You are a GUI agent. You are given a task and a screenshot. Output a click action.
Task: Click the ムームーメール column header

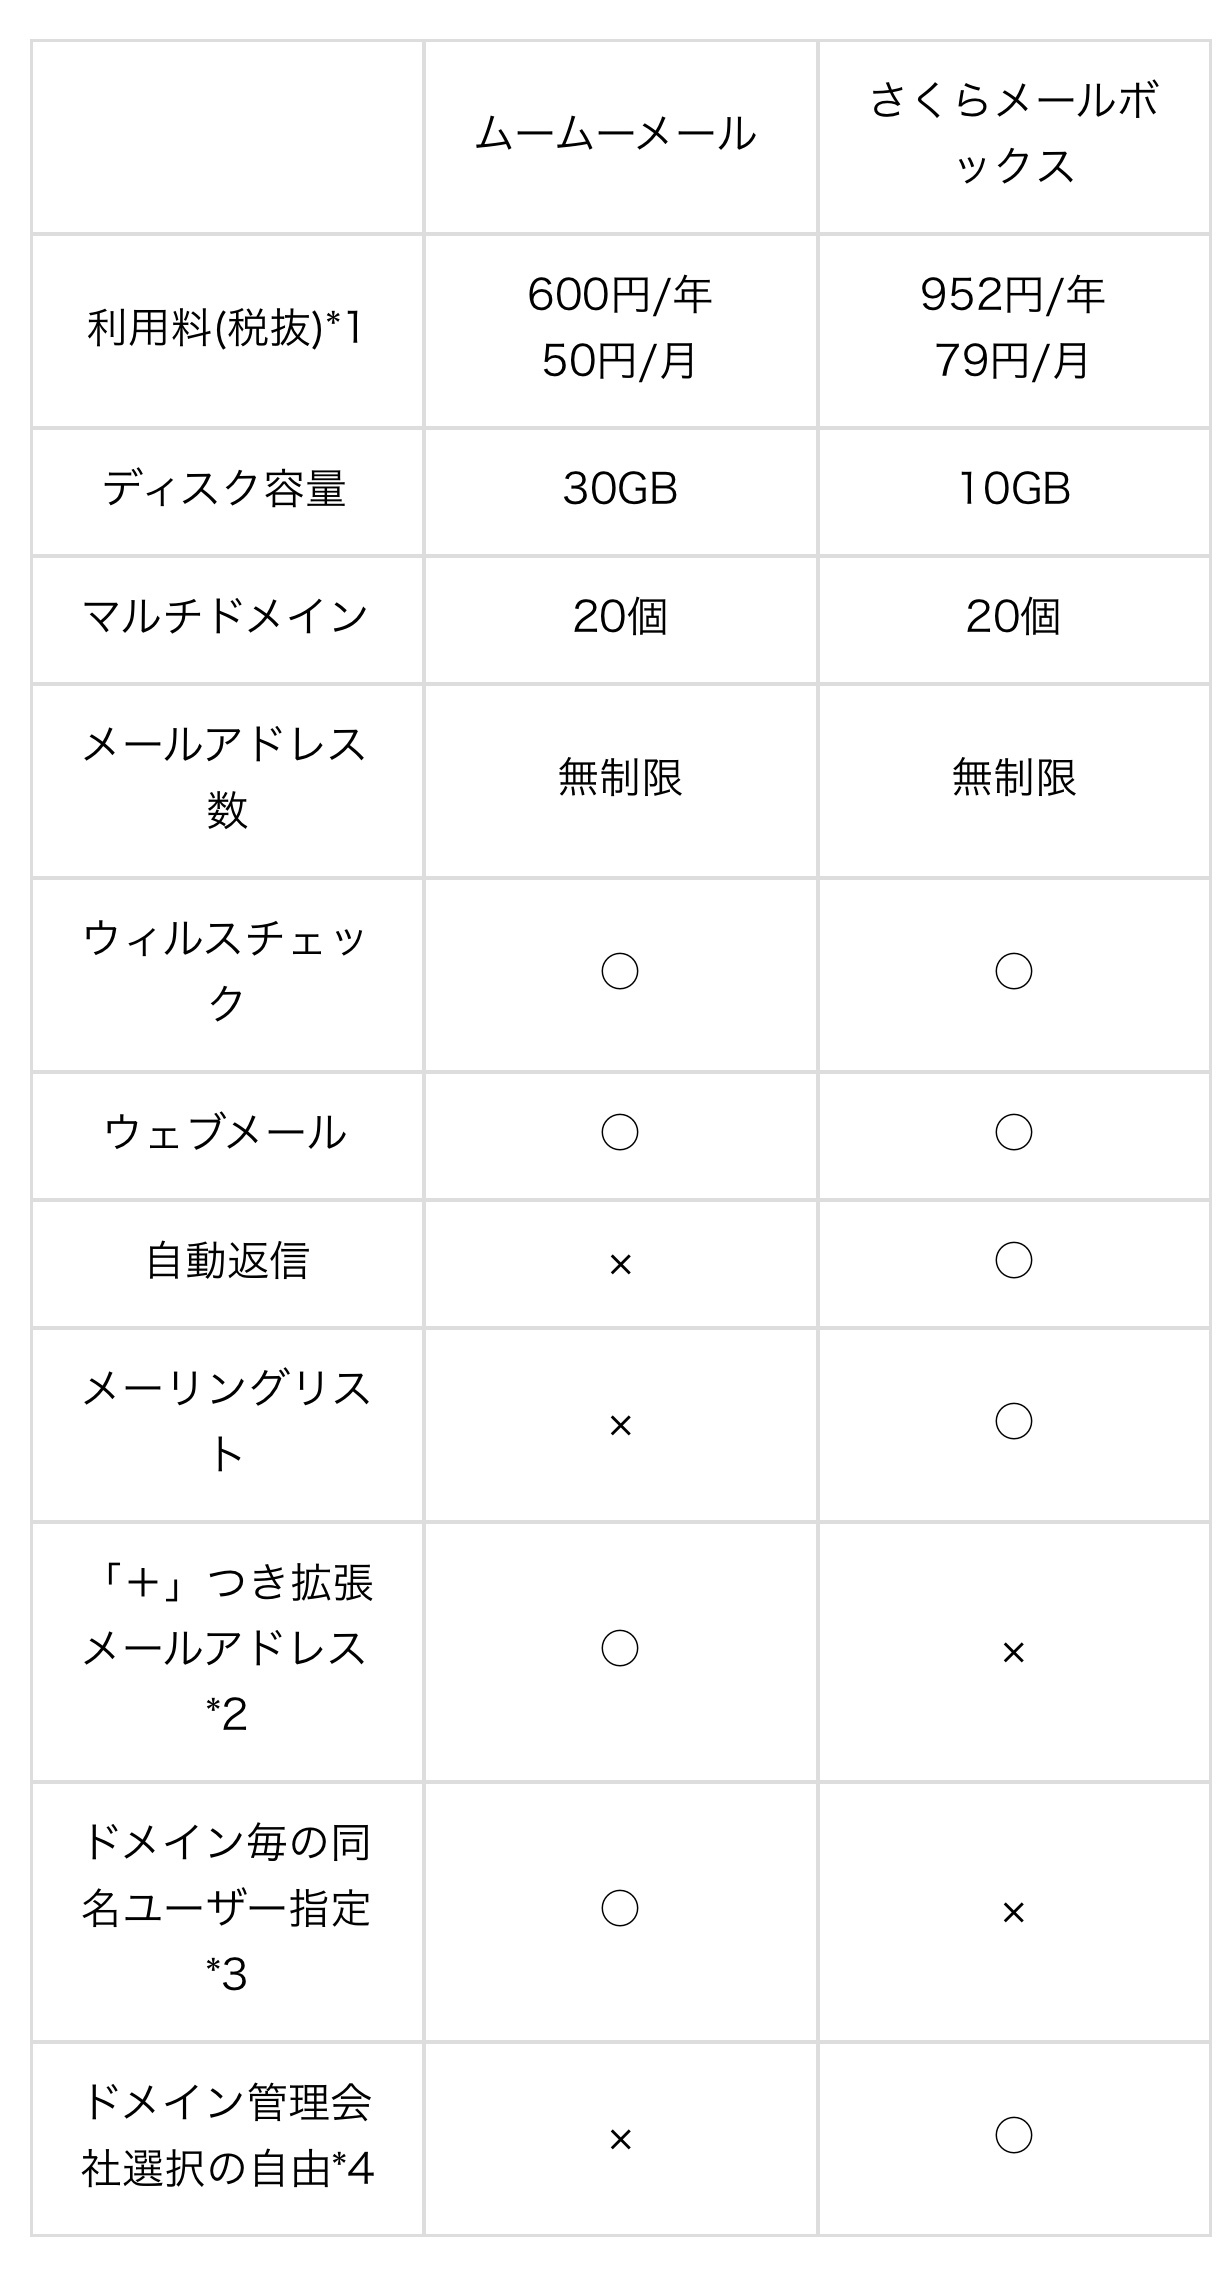616,134
